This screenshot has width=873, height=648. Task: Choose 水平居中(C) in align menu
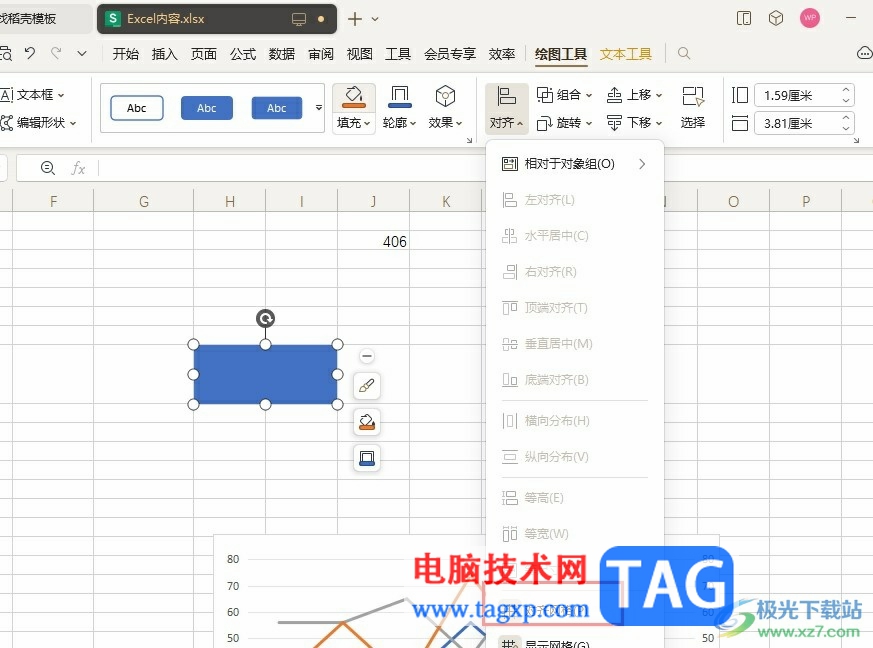[574, 236]
